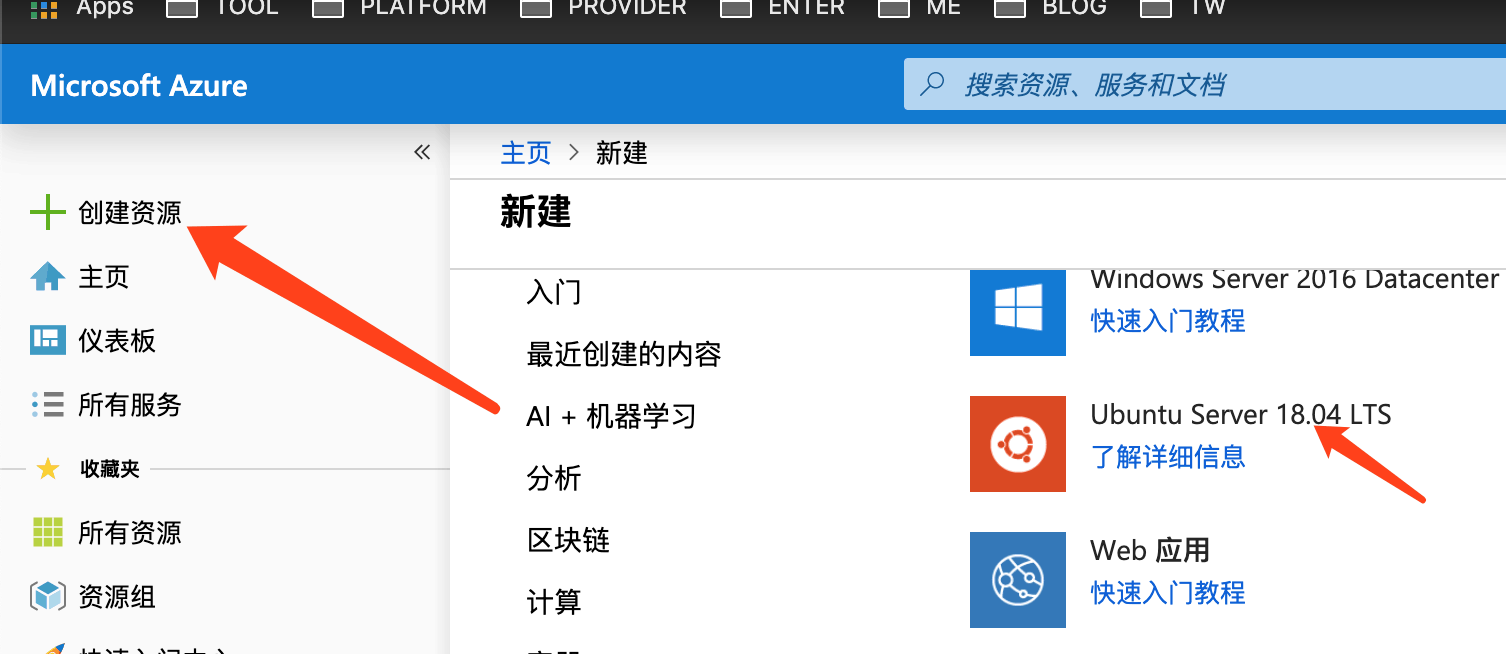Click the 主页 breadcrumb link
1506x654 pixels.
pyautogui.click(x=526, y=153)
